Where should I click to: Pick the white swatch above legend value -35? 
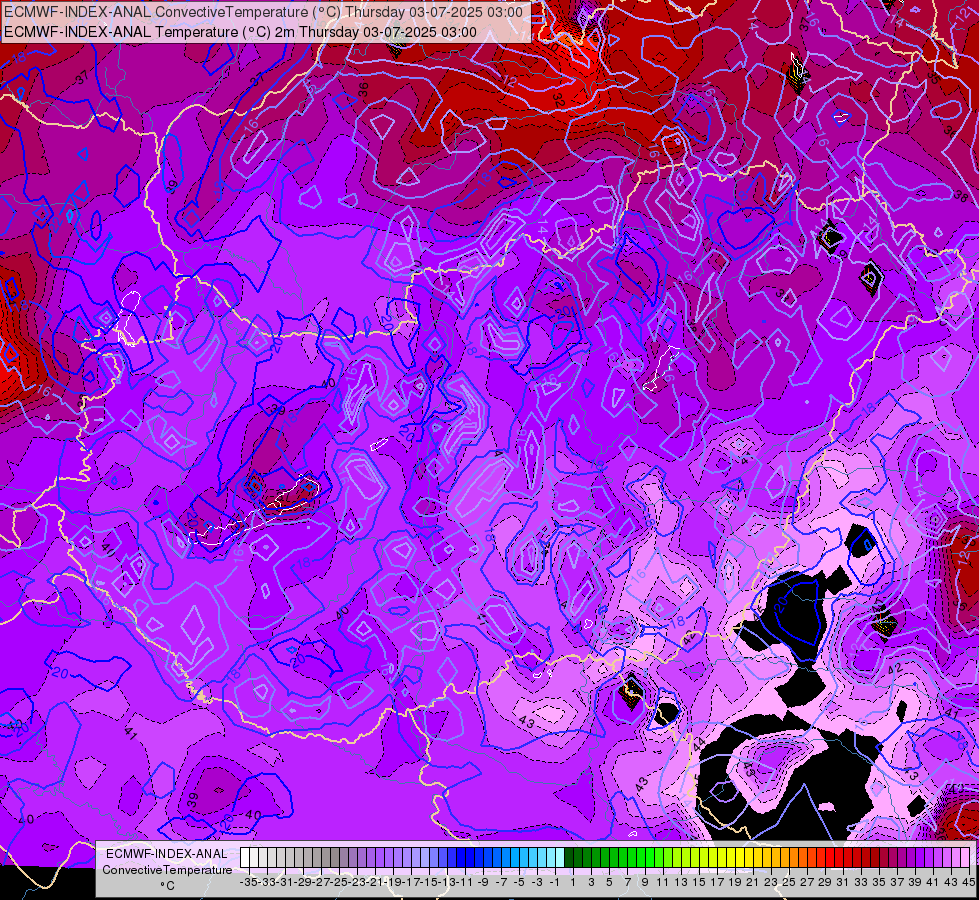[x=245, y=858]
